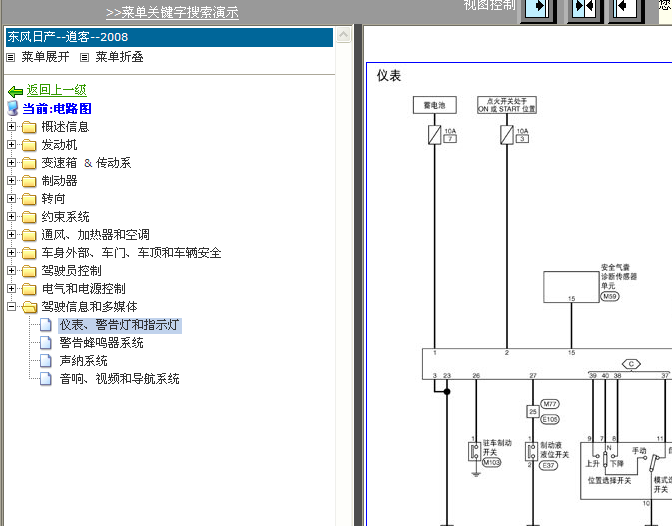The image size is (672, 526).
Task: Collapse the 驾驶信息和多媒体 tree node
Action: point(12,307)
